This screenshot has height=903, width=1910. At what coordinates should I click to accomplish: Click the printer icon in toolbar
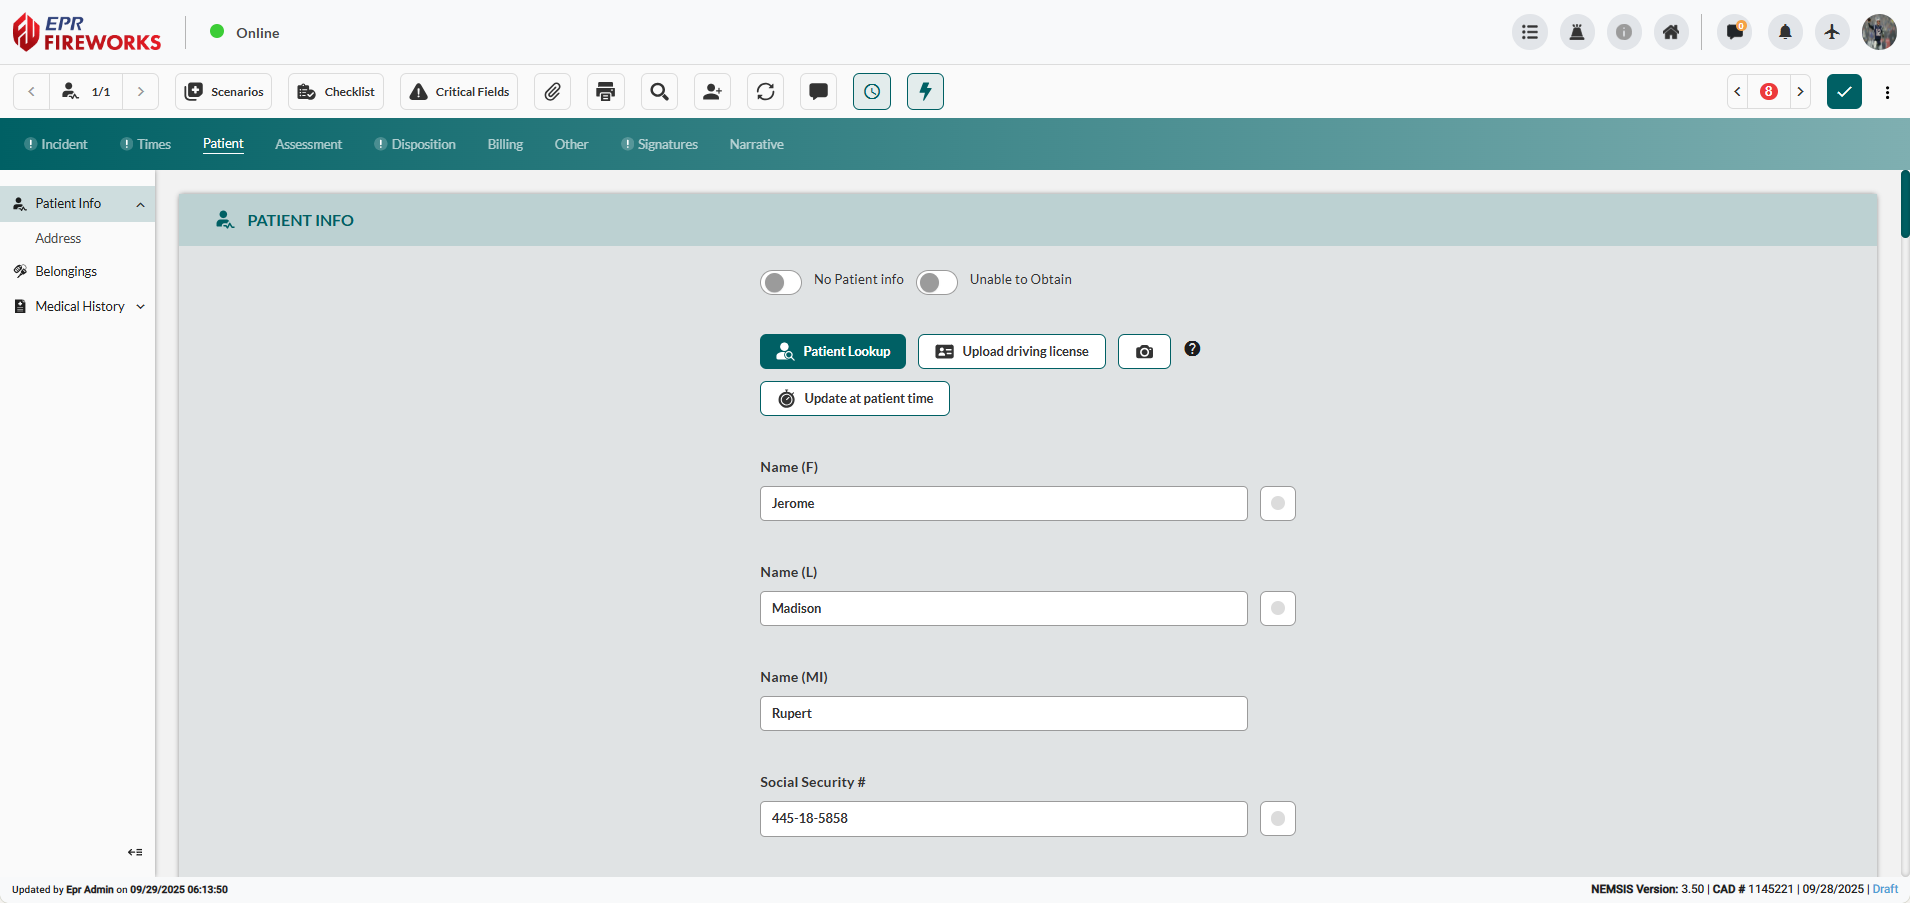605,92
